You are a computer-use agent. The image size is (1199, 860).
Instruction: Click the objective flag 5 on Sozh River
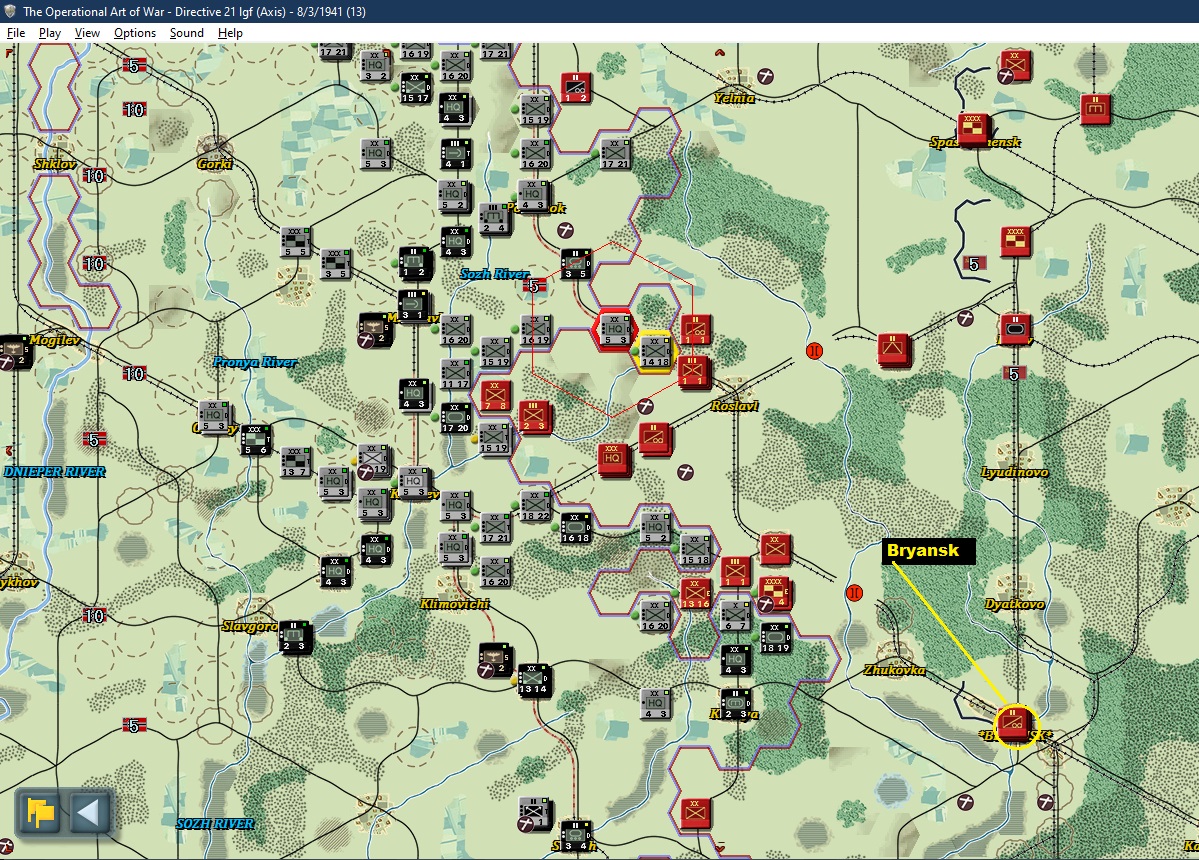click(x=534, y=286)
